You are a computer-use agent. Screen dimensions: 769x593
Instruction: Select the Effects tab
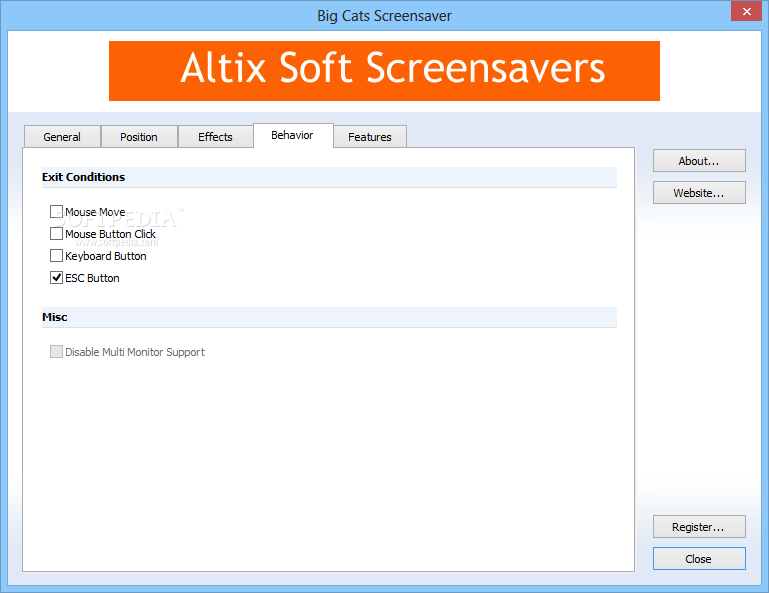click(215, 137)
